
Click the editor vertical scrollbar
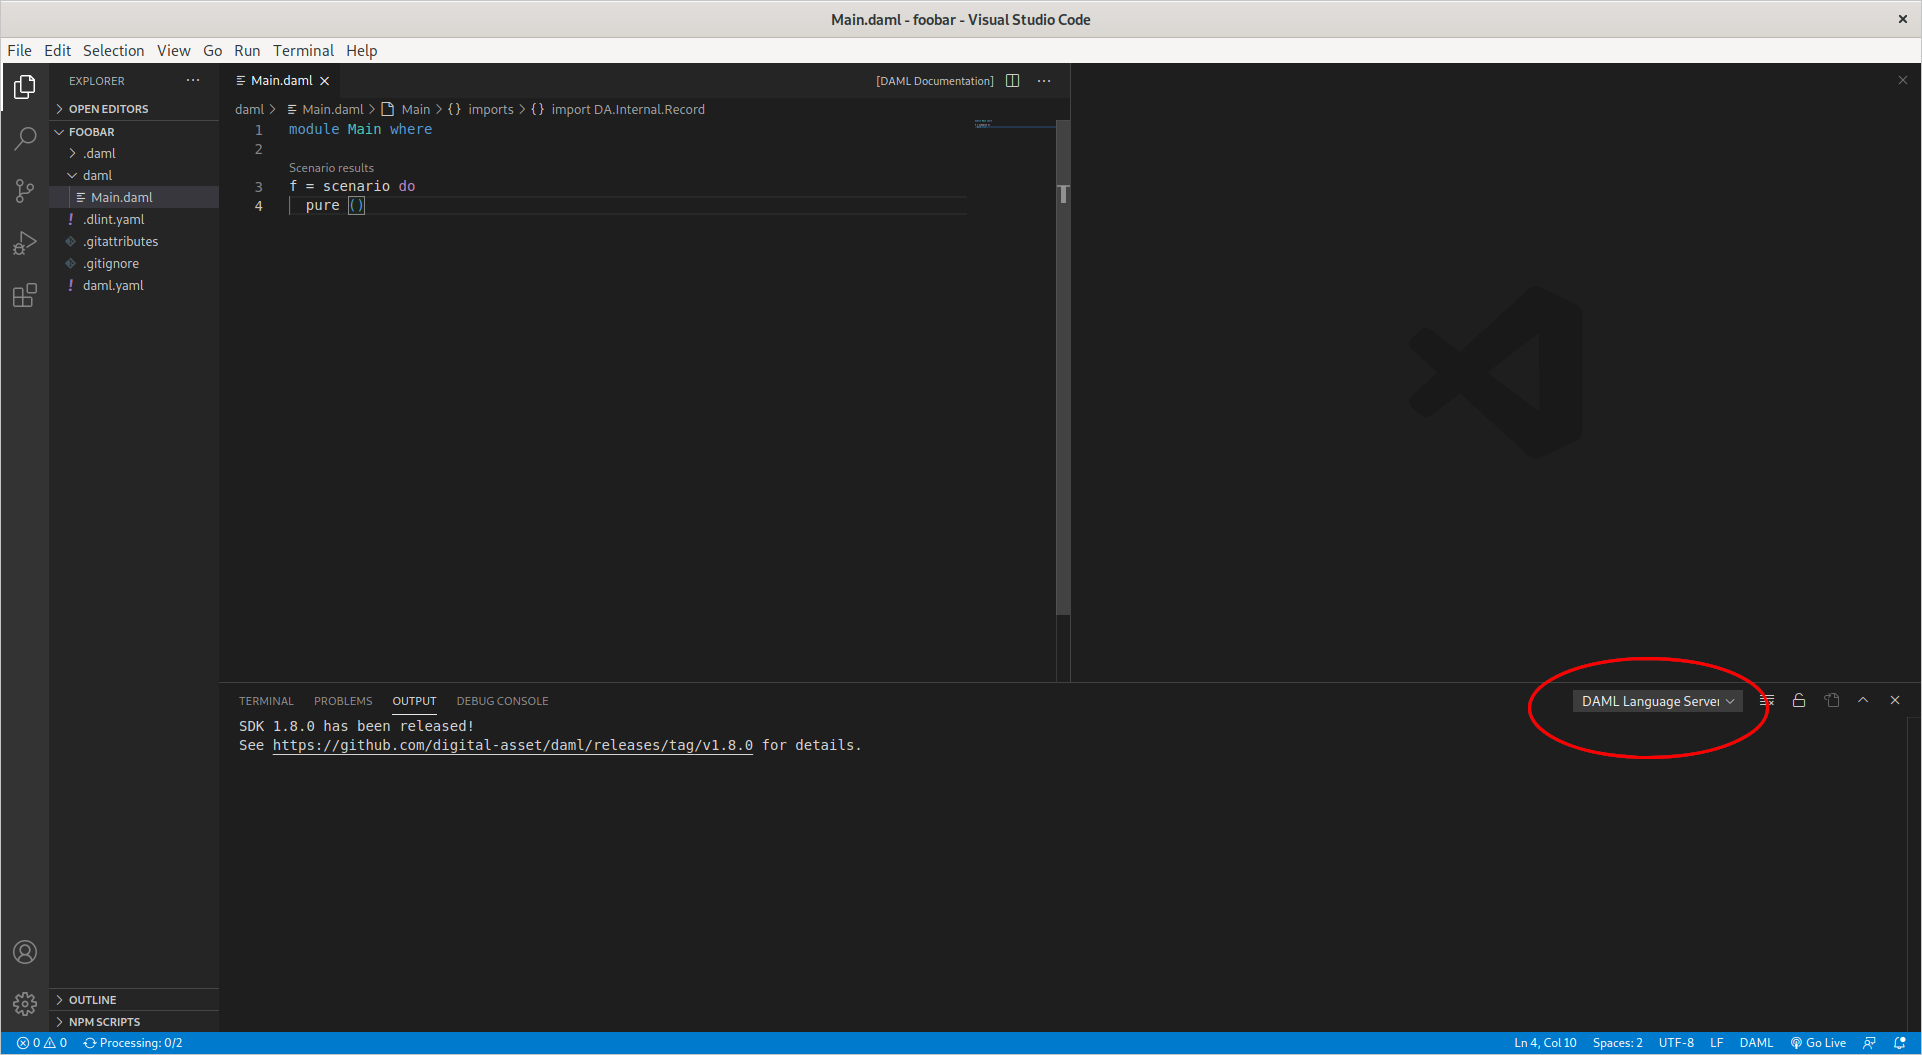click(x=1063, y=367)
